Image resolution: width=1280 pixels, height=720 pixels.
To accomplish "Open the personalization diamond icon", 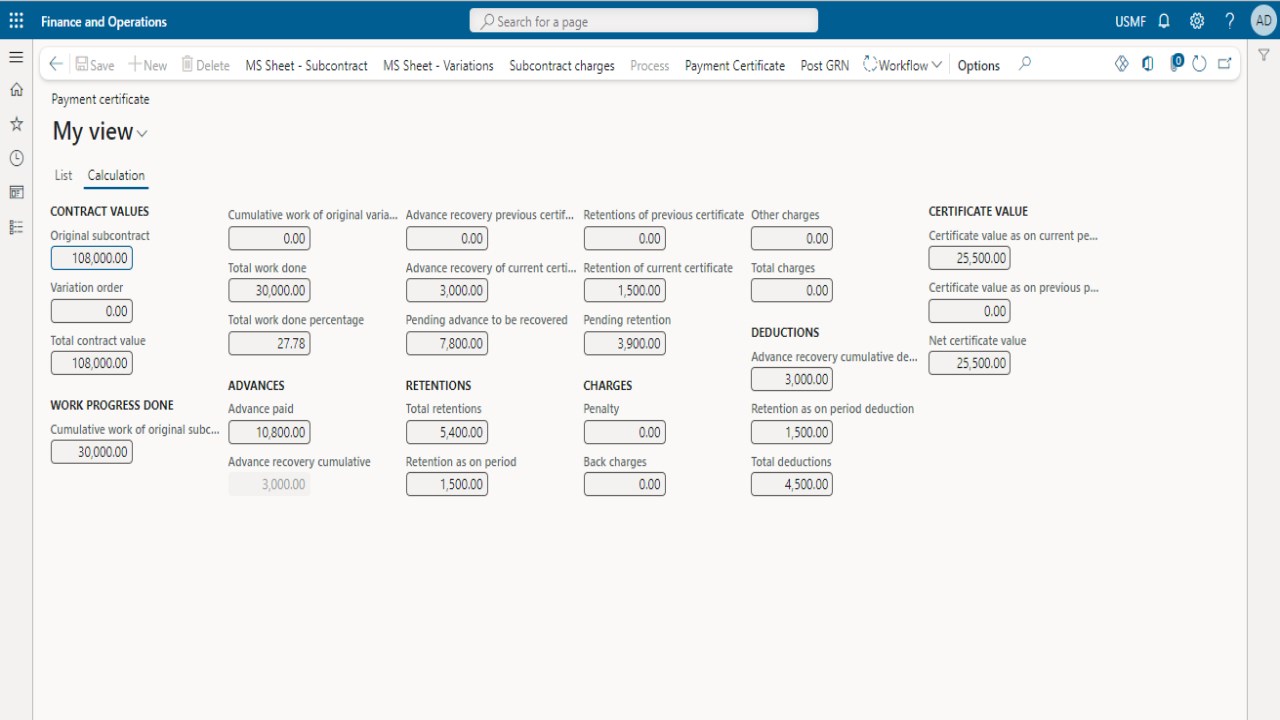I will [x=1121, y=64].
